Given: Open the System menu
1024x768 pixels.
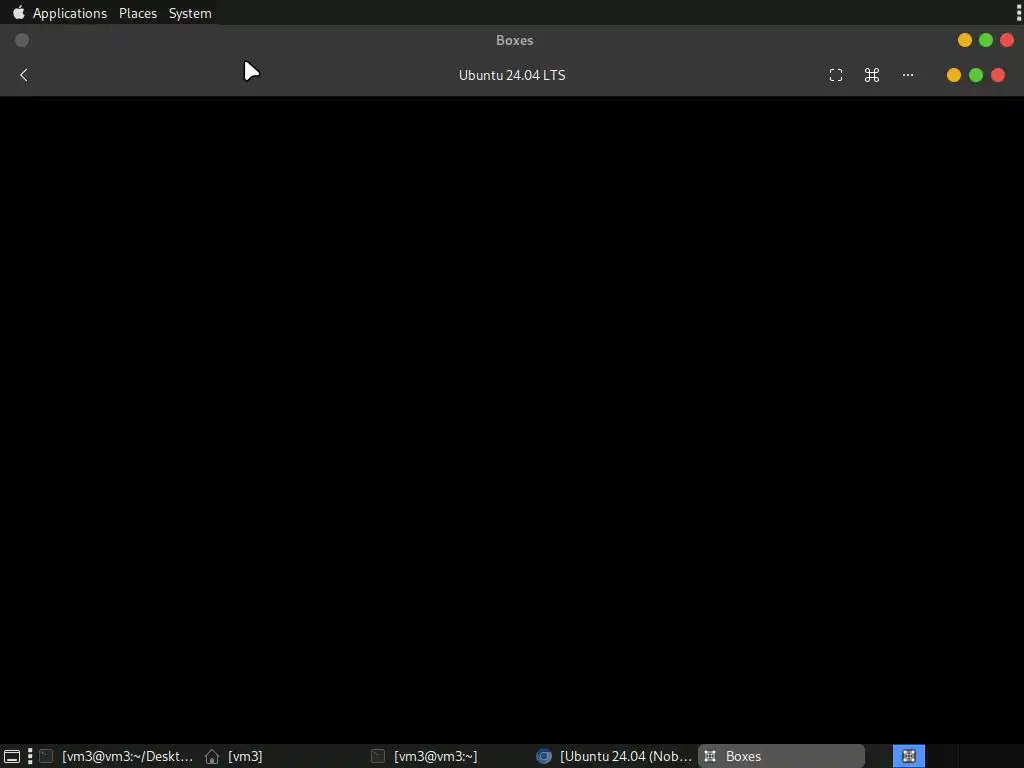Looking at the screenshot, I should [190, 13].
